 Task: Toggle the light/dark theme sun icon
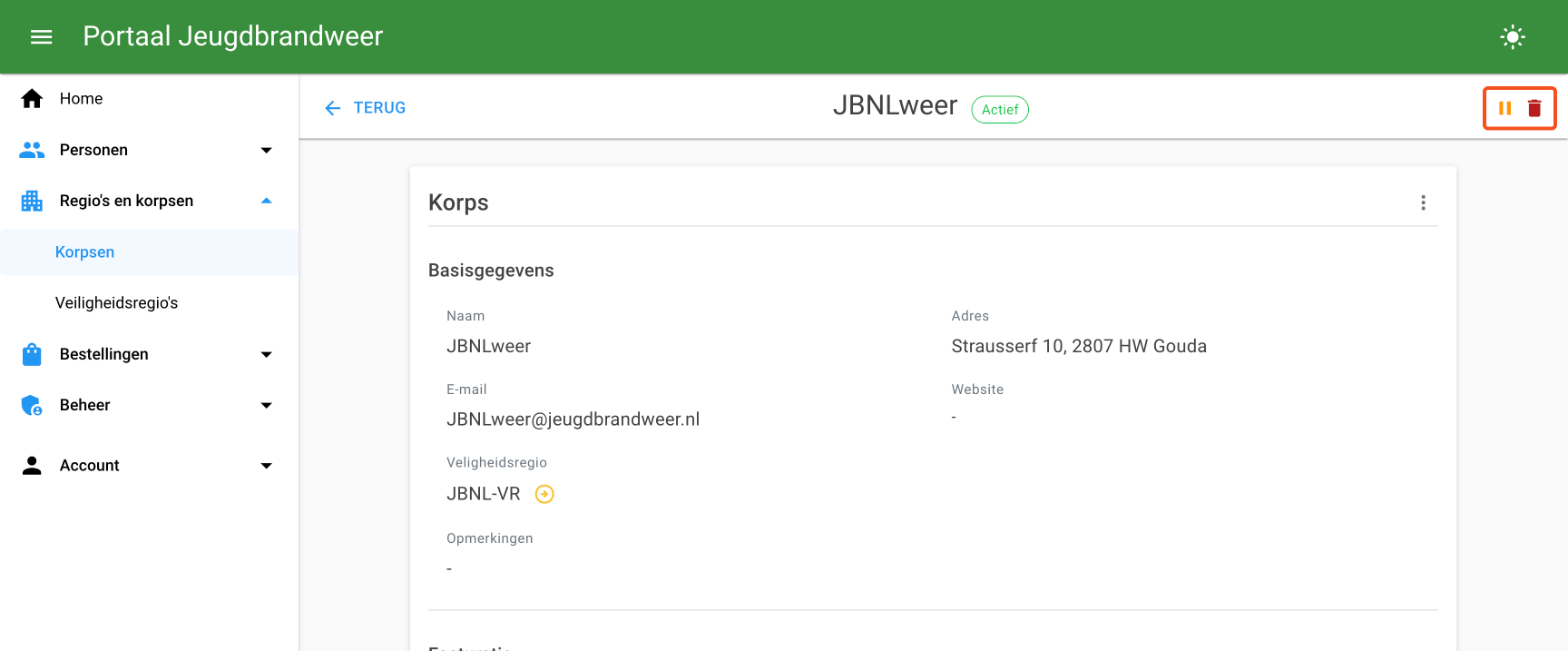pos(1512,38)
